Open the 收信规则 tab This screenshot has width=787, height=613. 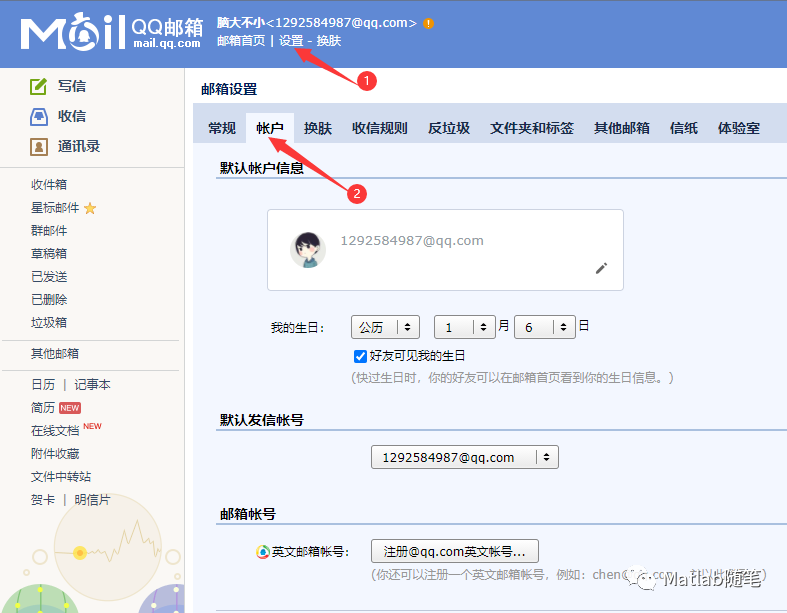379,128
